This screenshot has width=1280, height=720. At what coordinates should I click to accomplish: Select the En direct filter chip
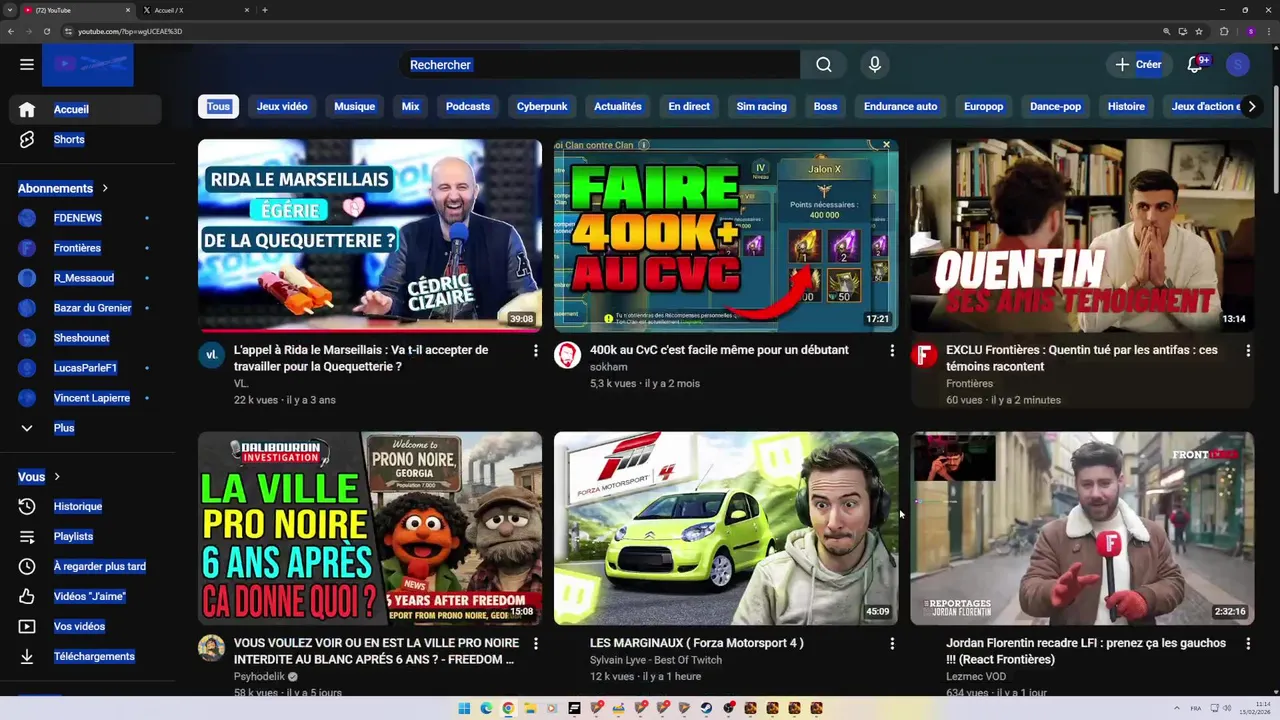(x=689, y=107)
